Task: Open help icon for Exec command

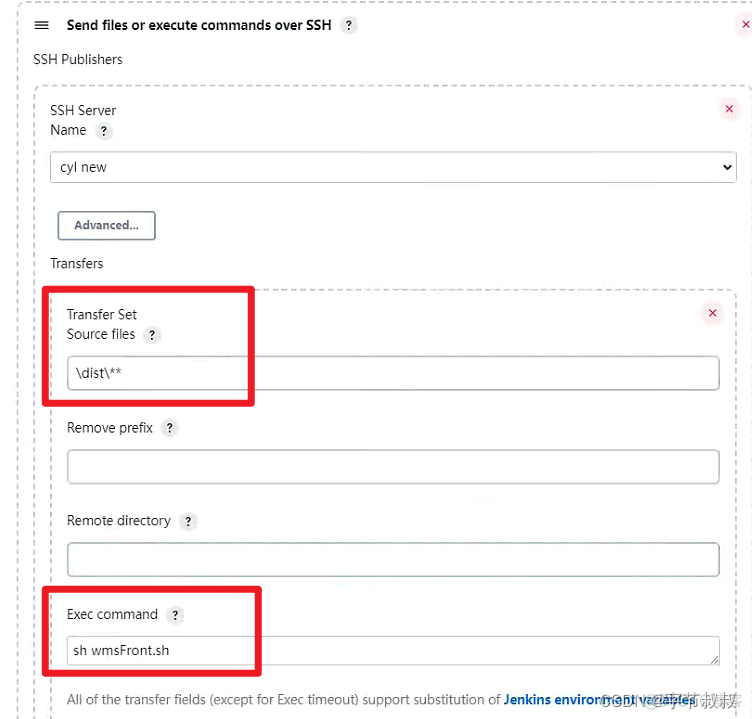Action: [175, 615]
